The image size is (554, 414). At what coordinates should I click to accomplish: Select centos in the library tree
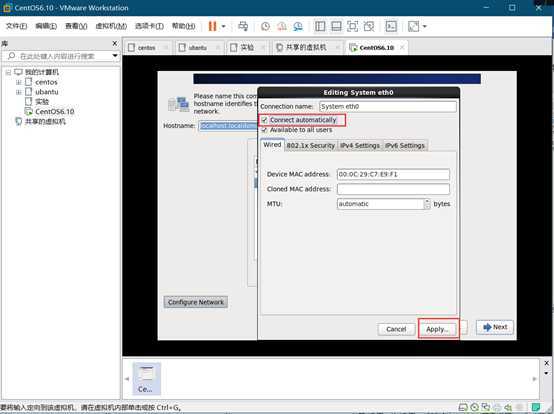point(46,82)
